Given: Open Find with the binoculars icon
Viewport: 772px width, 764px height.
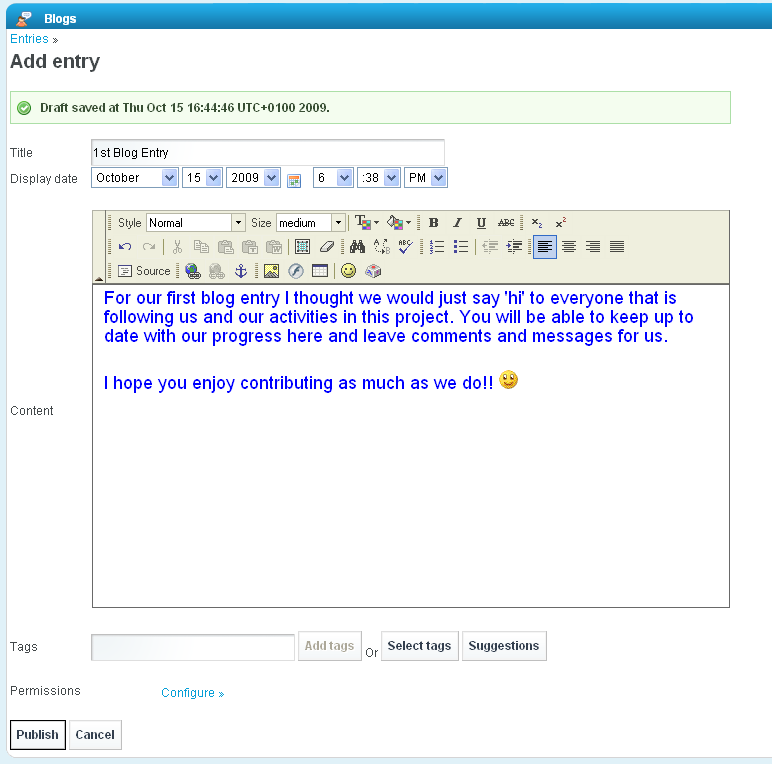Looking at the screenshot, I should (357, 247).
